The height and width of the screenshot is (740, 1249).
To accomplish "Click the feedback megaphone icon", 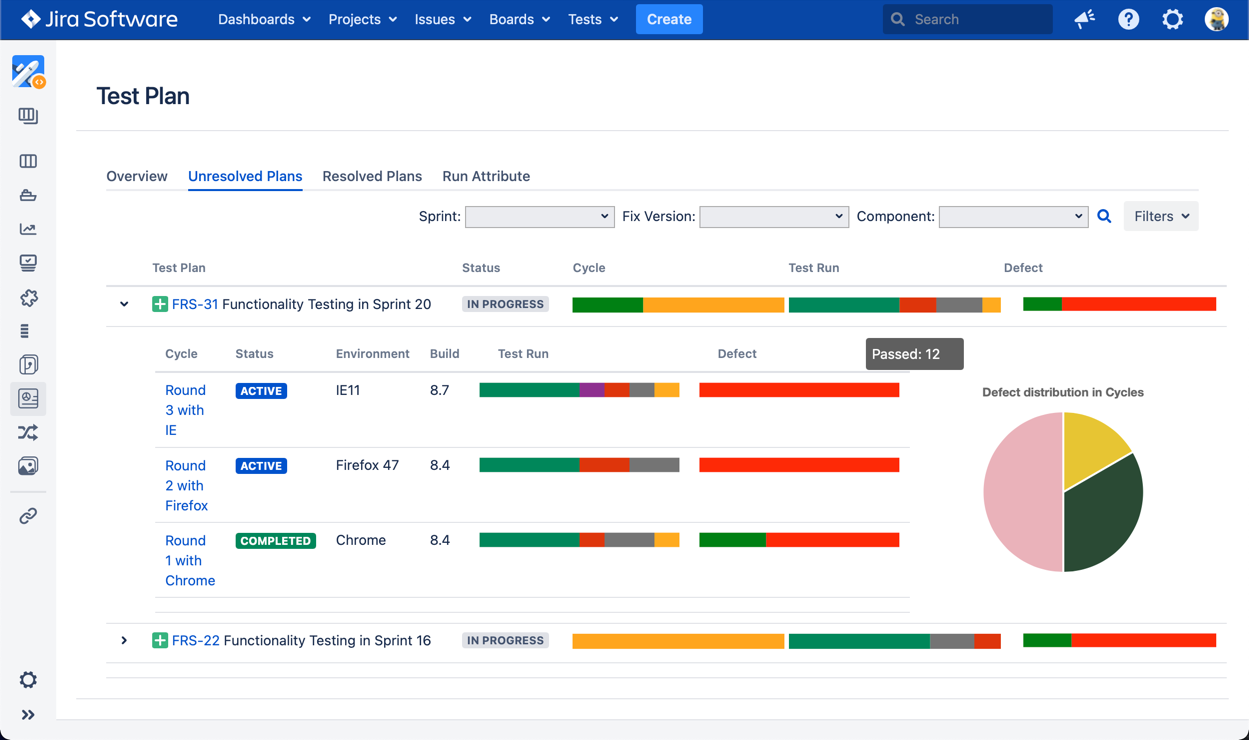I will pos(1084,19).
